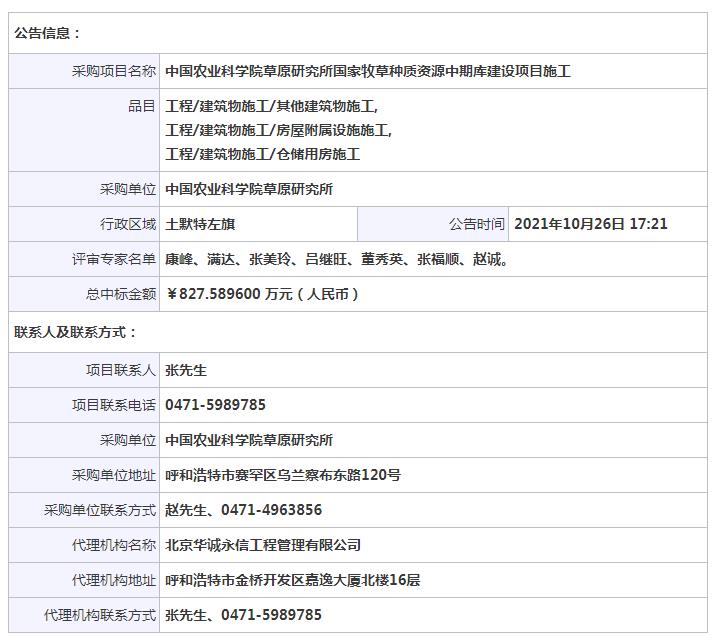Image resolution: width=720 pixels, height=644 pixels.
Task: Click the 品目 label cell
Action: click(84, 130)
